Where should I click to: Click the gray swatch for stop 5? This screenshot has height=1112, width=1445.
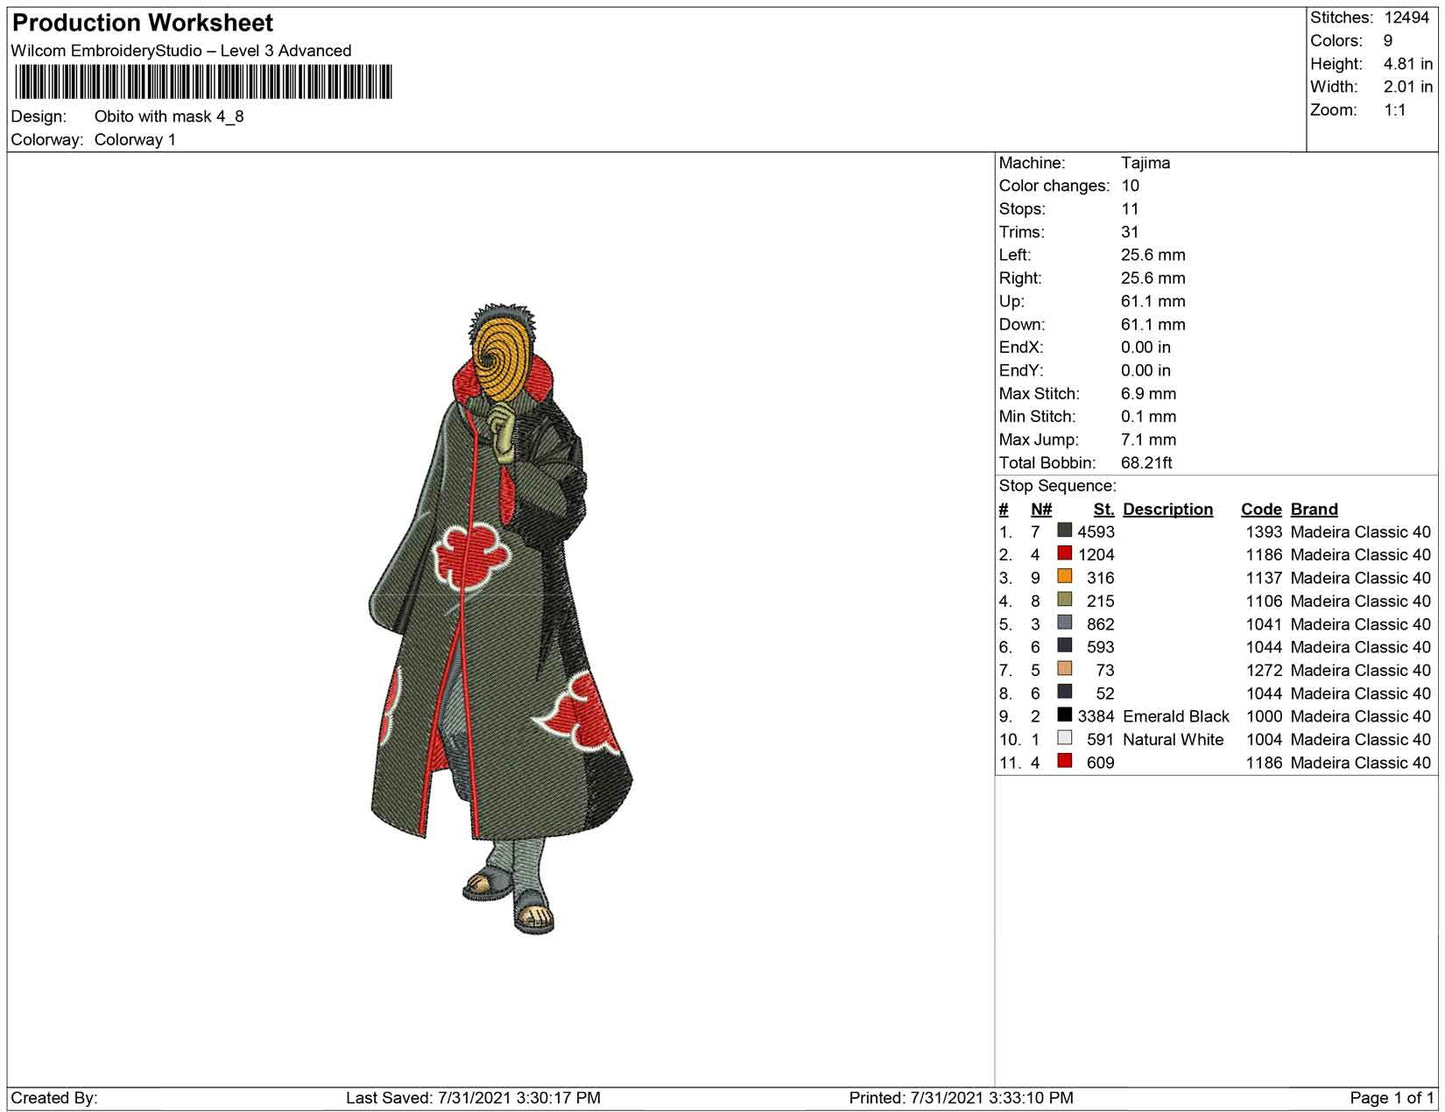[x=1065, y=623]
